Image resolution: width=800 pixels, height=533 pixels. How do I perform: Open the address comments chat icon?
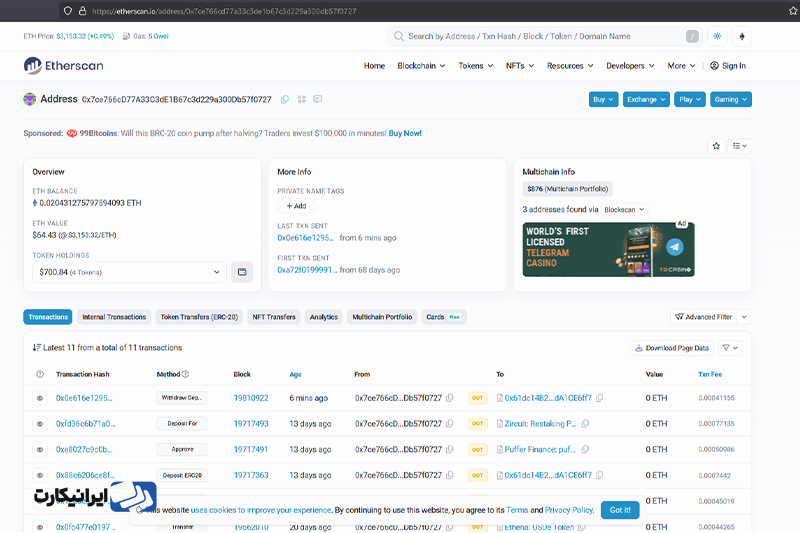tap(317, 99)
